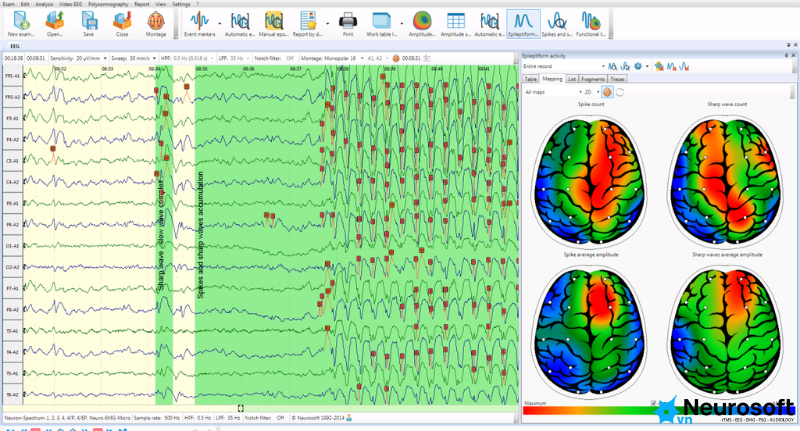This screenshot has width=800, height=431.
Task: Click the FP1-A1 channel label
Action: pyautogui.click(x=12, y=75)
